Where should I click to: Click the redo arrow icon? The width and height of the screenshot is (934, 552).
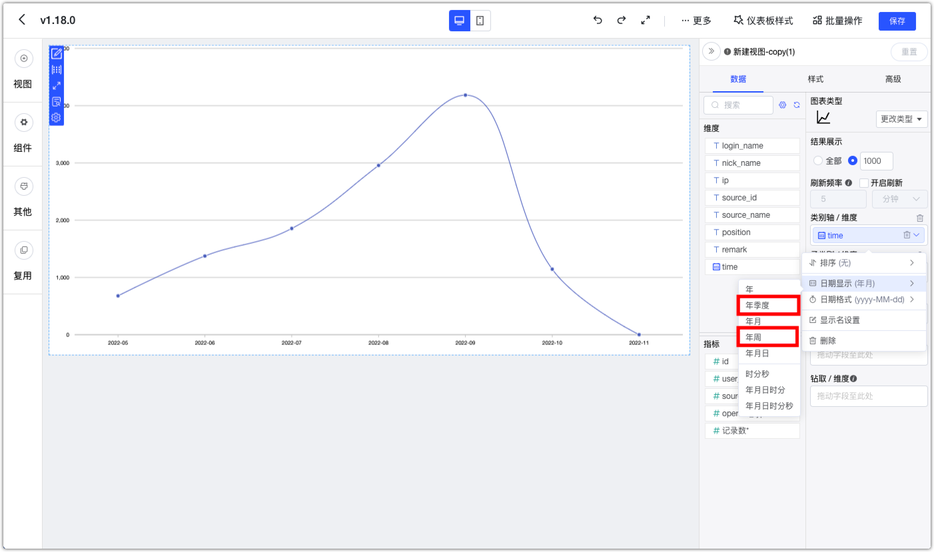pyautogui.click(x=621, y=20)
